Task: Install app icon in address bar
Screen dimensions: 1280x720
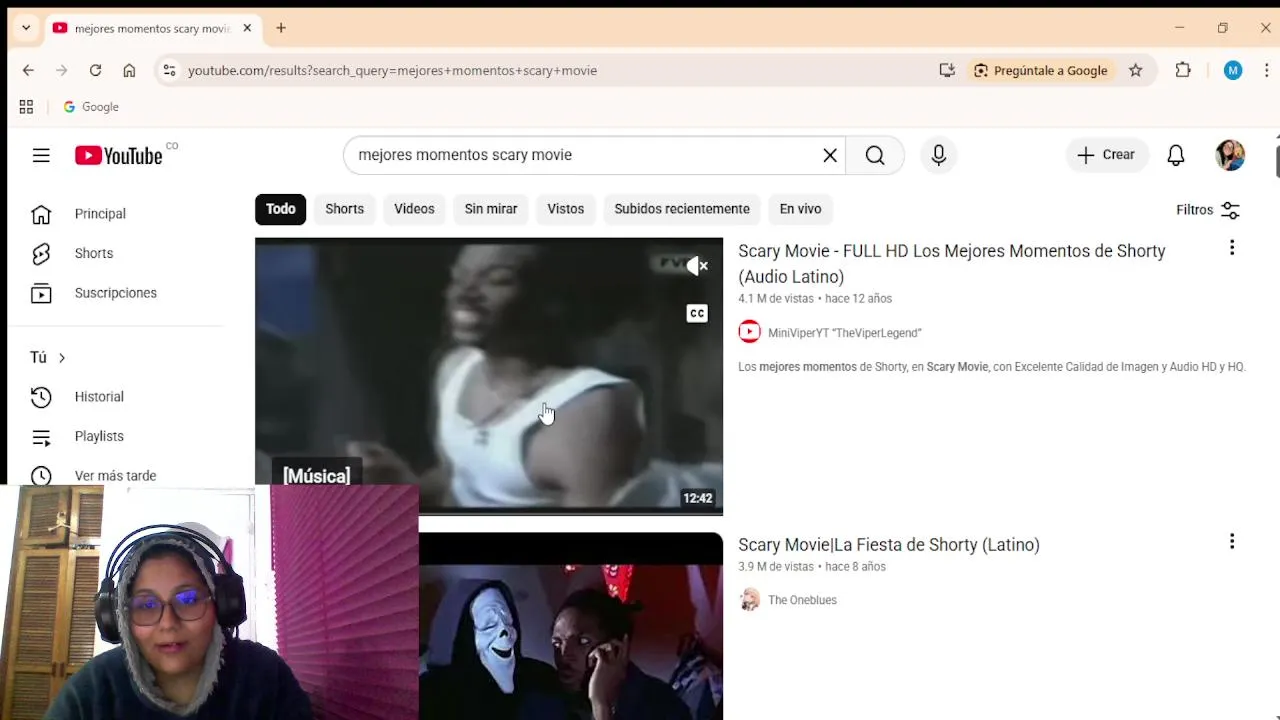Action: coord(947,70)
